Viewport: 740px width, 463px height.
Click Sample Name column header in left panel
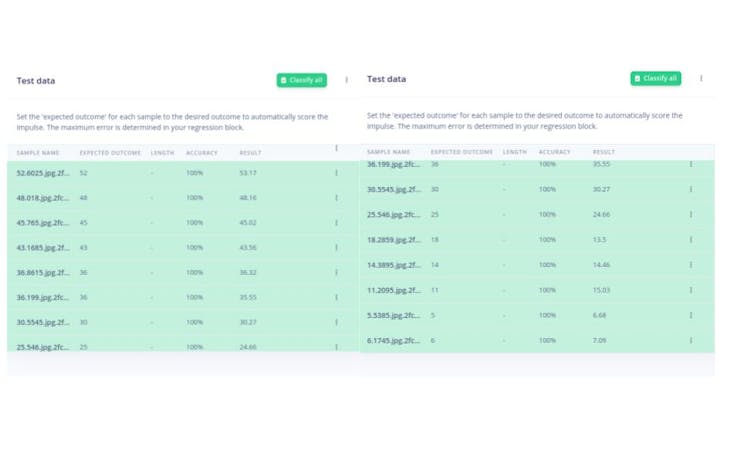point(38,153)
